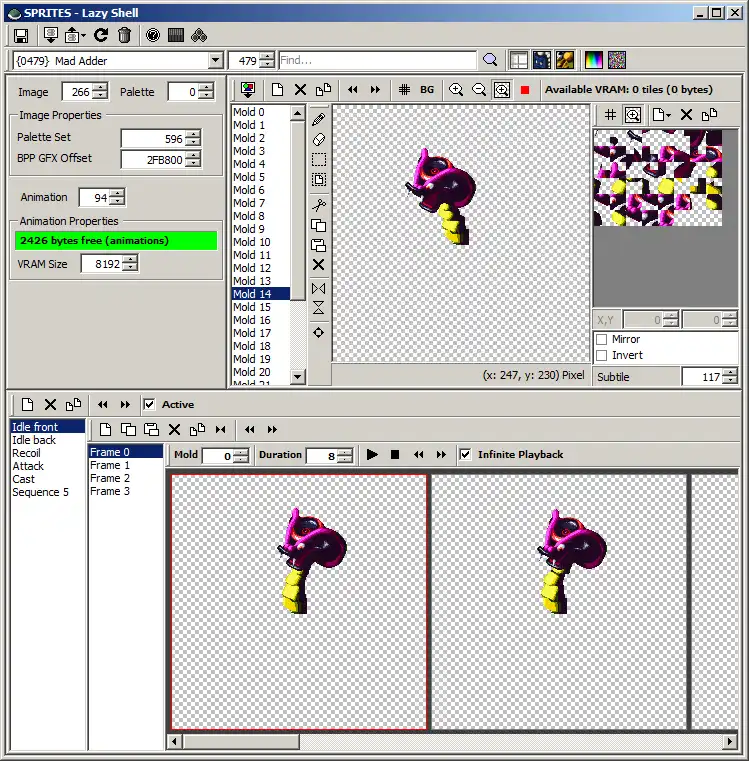The image size is (749, 761).
Task: Toggle the tileset zoom magnifier button
Action: pos(633,115)
